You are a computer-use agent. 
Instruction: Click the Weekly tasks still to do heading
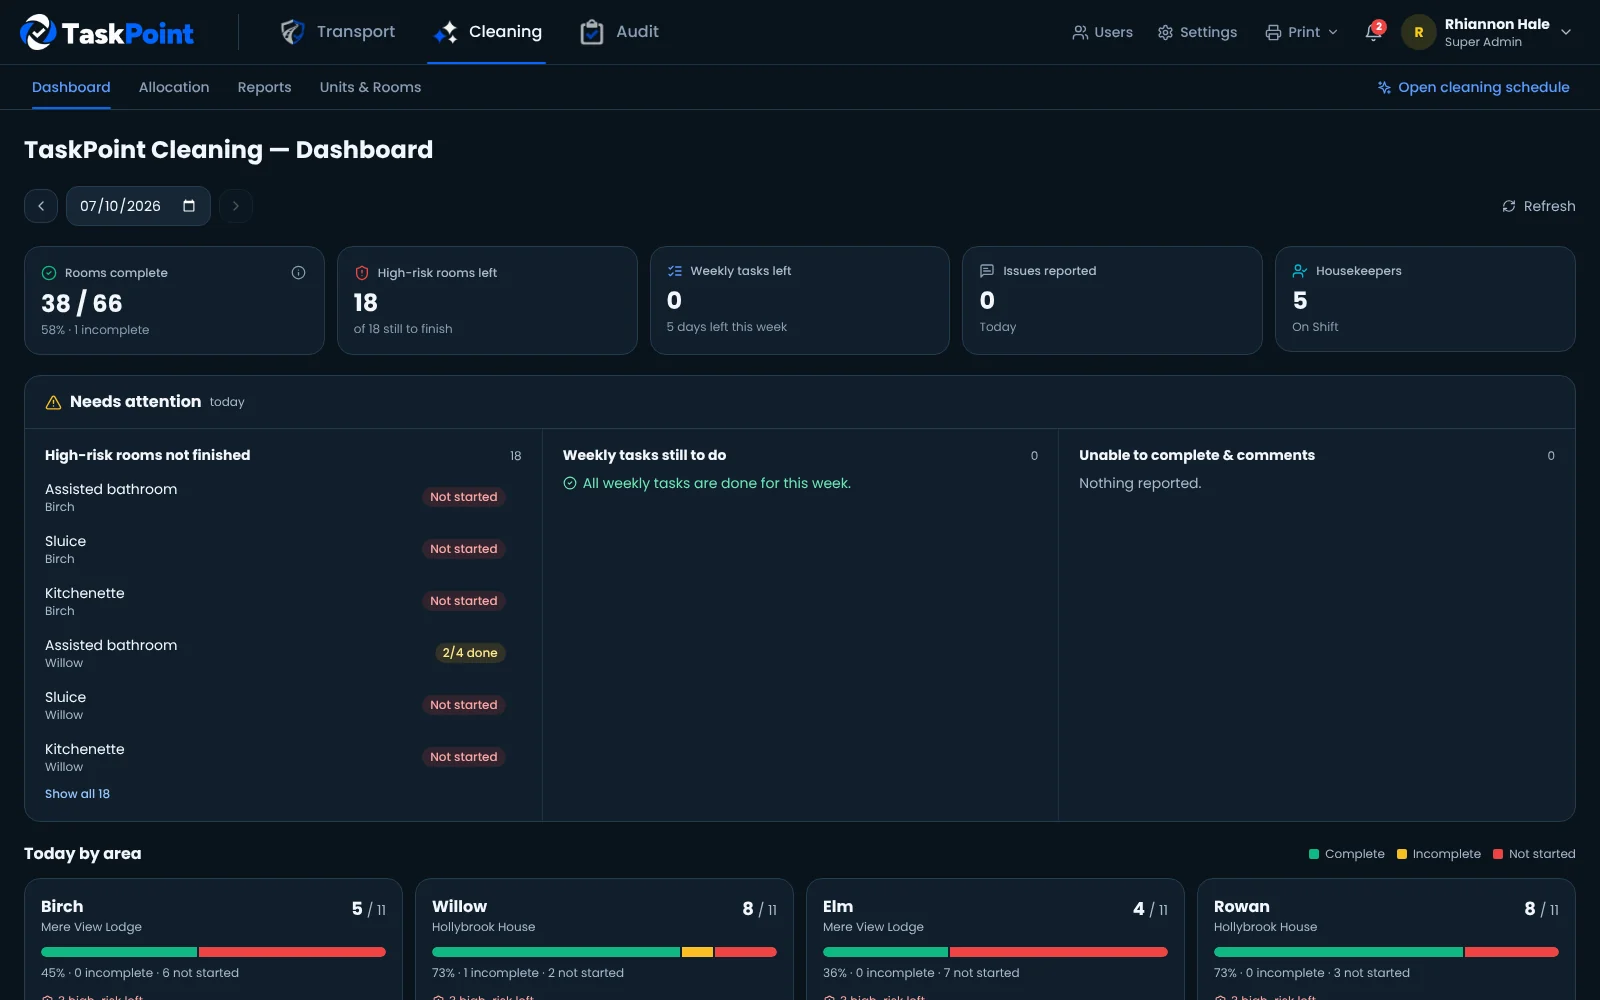[x=644, y=455]
